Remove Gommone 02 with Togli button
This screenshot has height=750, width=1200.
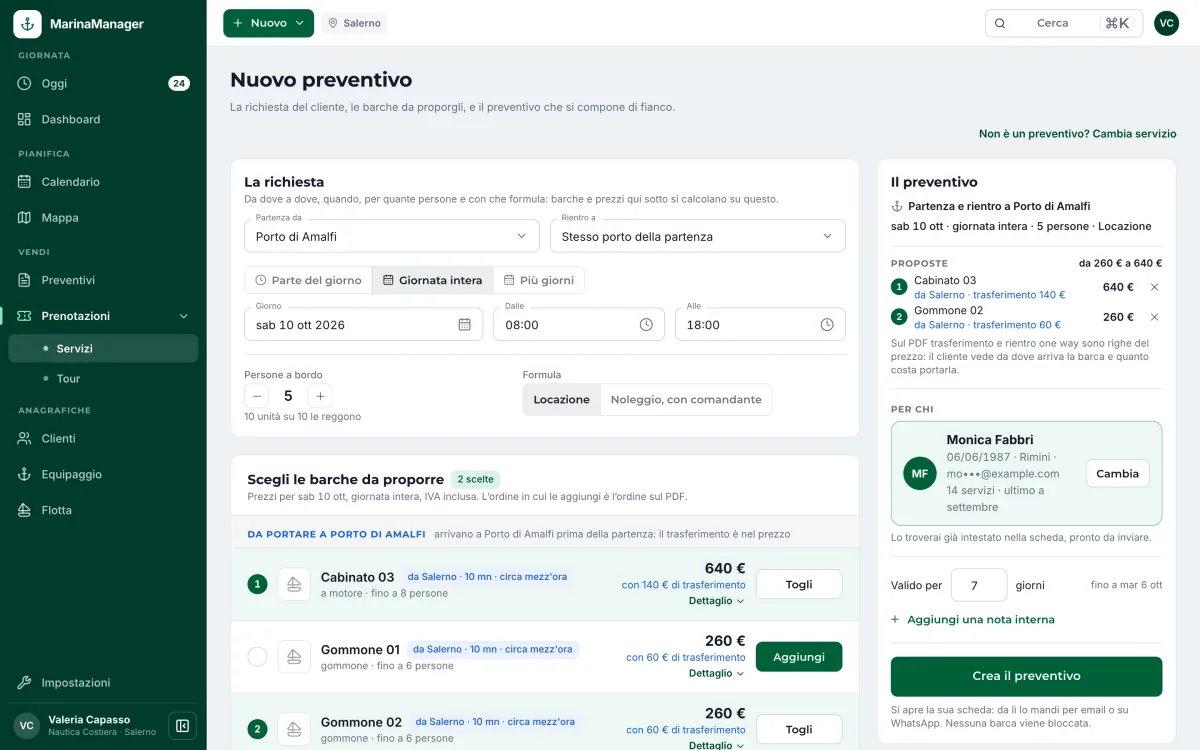click(799, 729)
